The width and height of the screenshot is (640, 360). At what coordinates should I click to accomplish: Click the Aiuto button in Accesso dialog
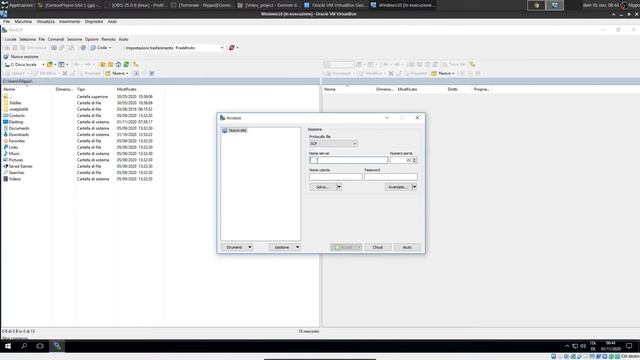(x=407, y=247)
